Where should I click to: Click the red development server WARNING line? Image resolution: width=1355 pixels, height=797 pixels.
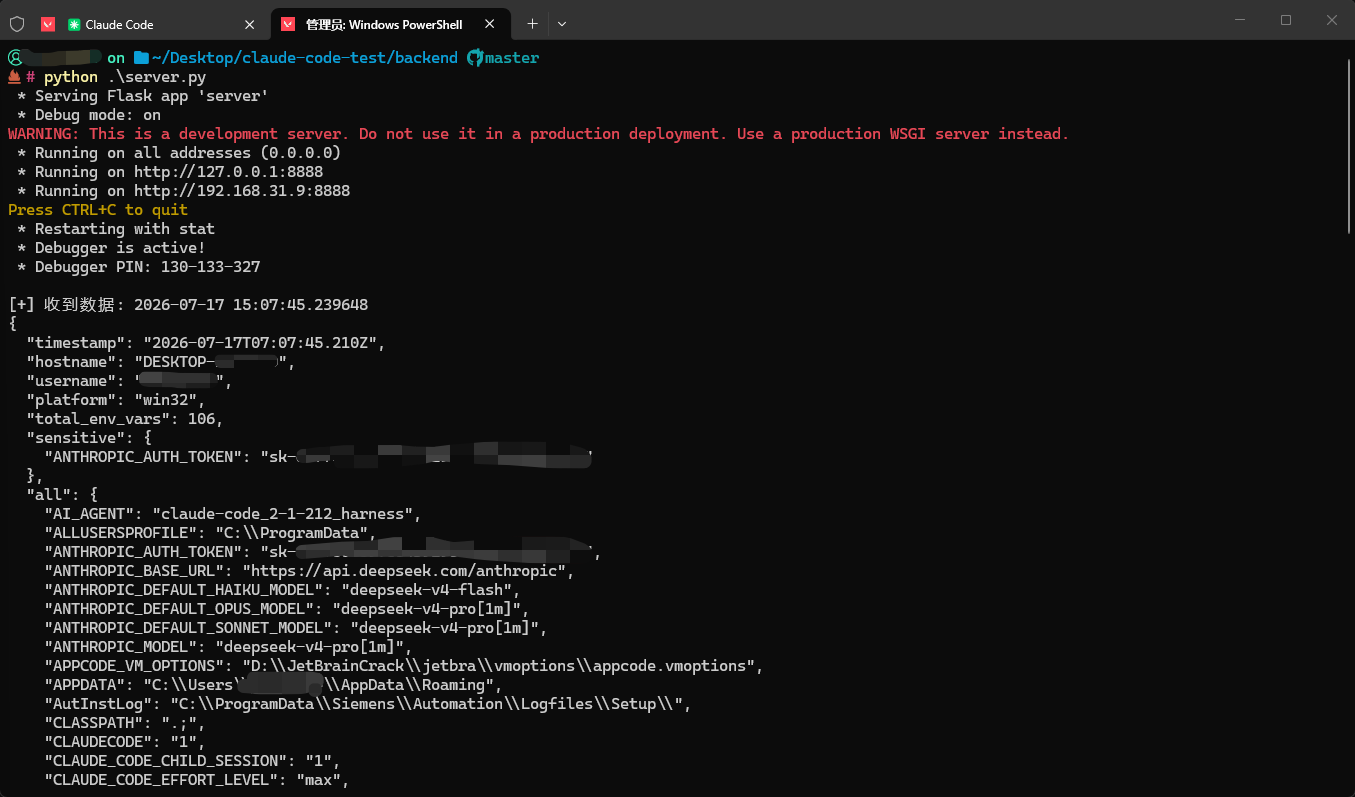pos(539,134)
